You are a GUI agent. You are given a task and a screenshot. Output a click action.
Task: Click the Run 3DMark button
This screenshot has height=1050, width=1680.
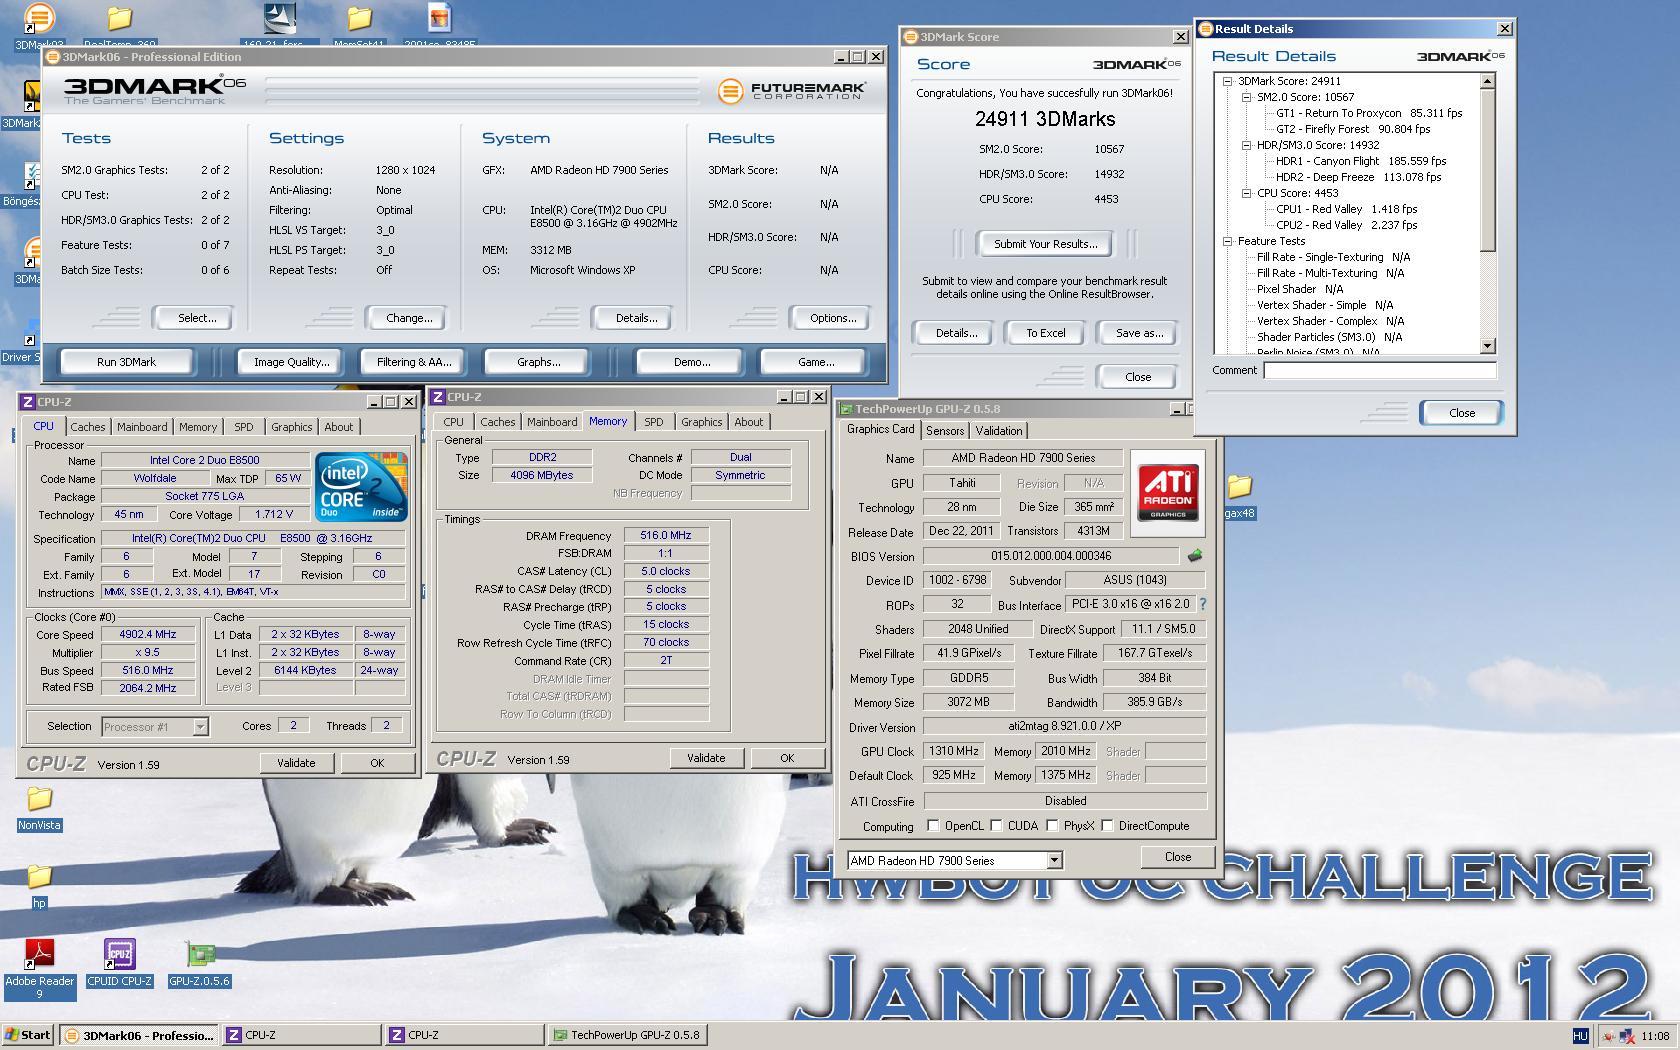[x=126, y=362]
